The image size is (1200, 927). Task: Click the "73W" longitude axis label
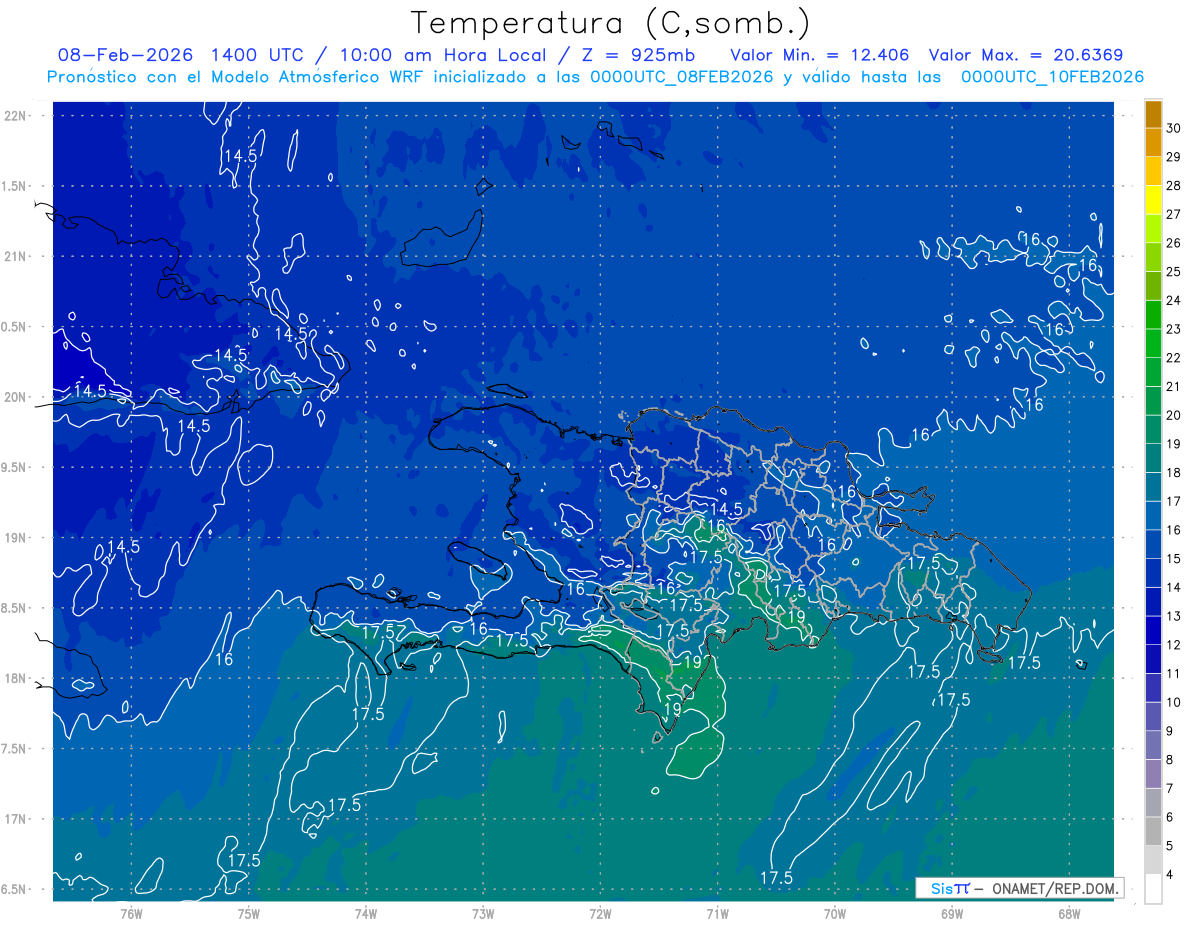[x=483, y=913]
